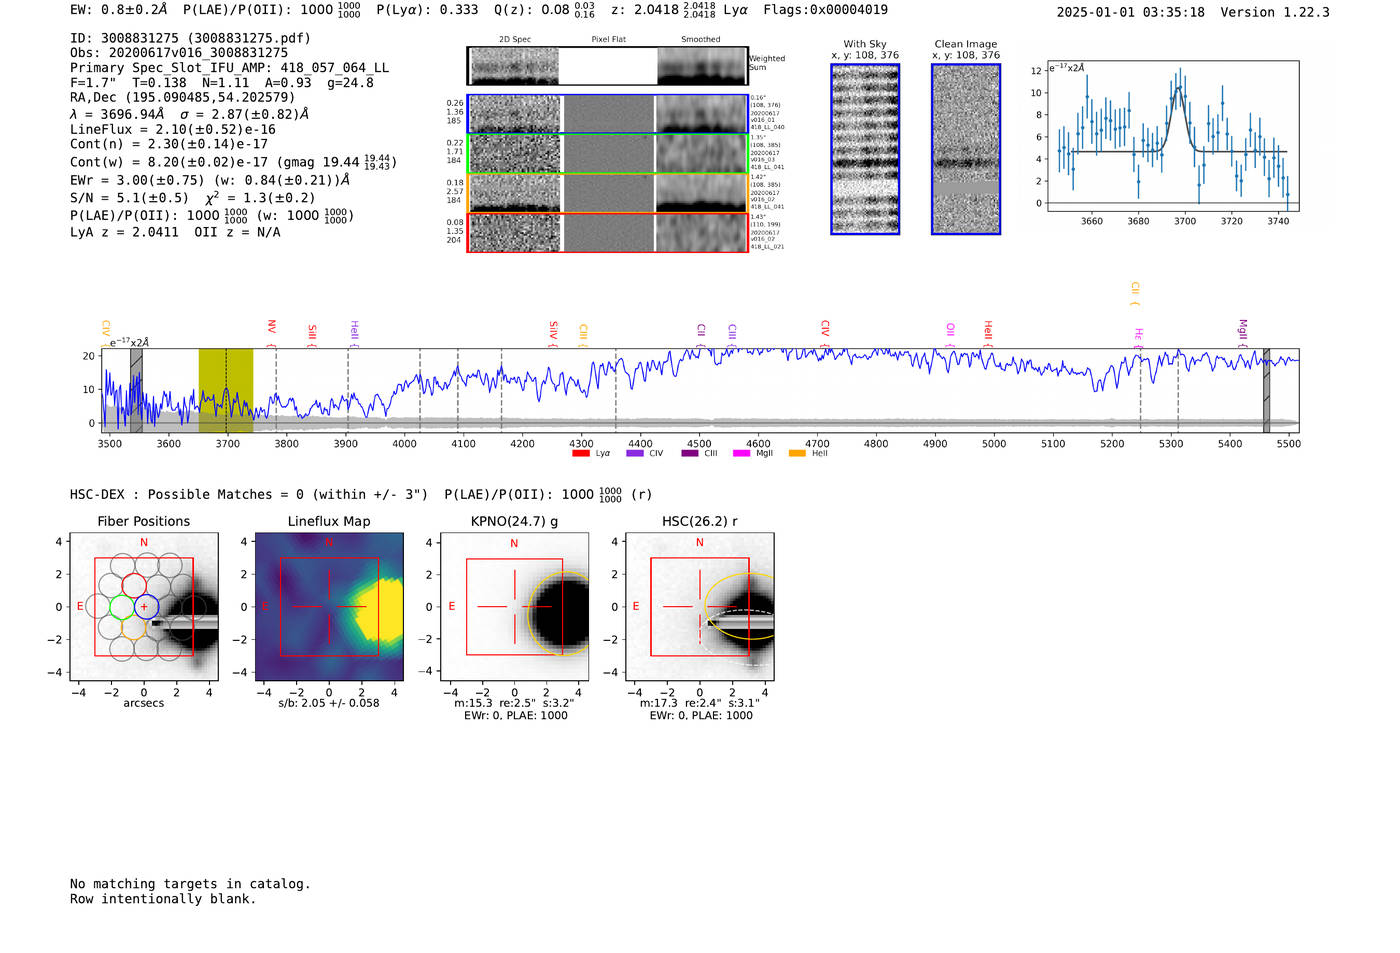Click the orange fiber circle in Fiber Positions
Image resolution: width=1400 pixels, height=953 pixels.
point(134,627)
